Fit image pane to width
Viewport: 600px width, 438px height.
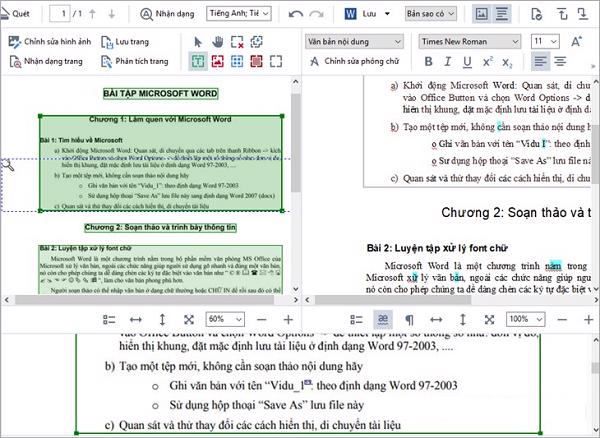click(x=136, y=319)
